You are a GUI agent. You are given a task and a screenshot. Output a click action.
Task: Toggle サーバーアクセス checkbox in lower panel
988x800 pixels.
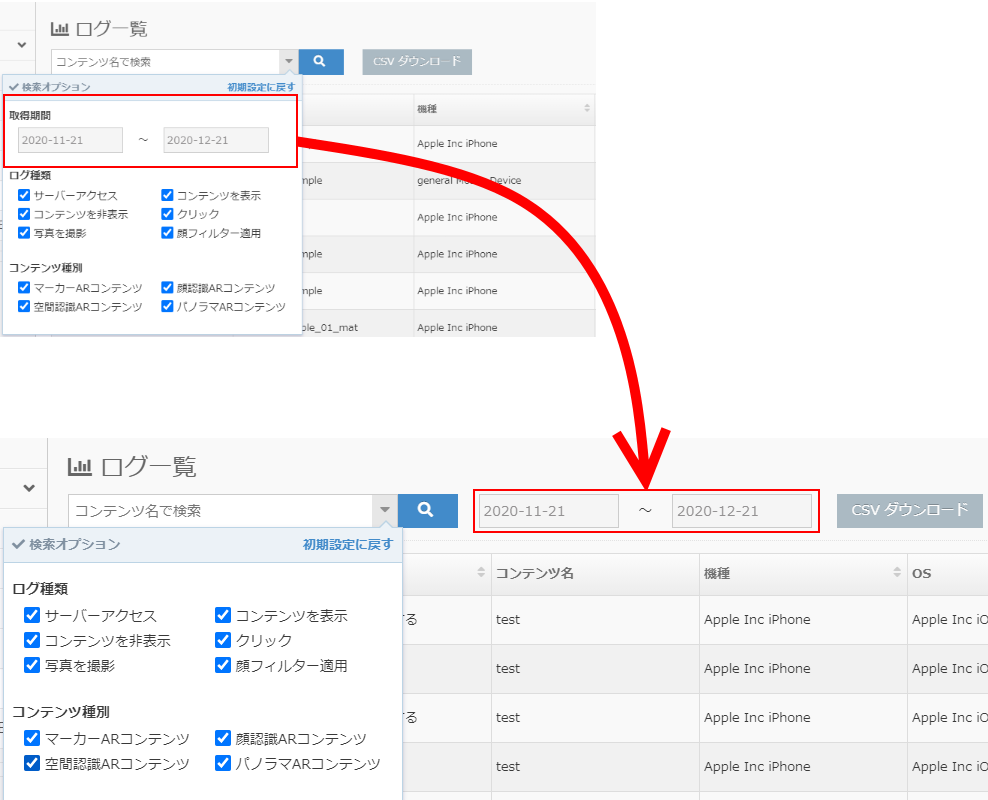(x=32, y=615)
